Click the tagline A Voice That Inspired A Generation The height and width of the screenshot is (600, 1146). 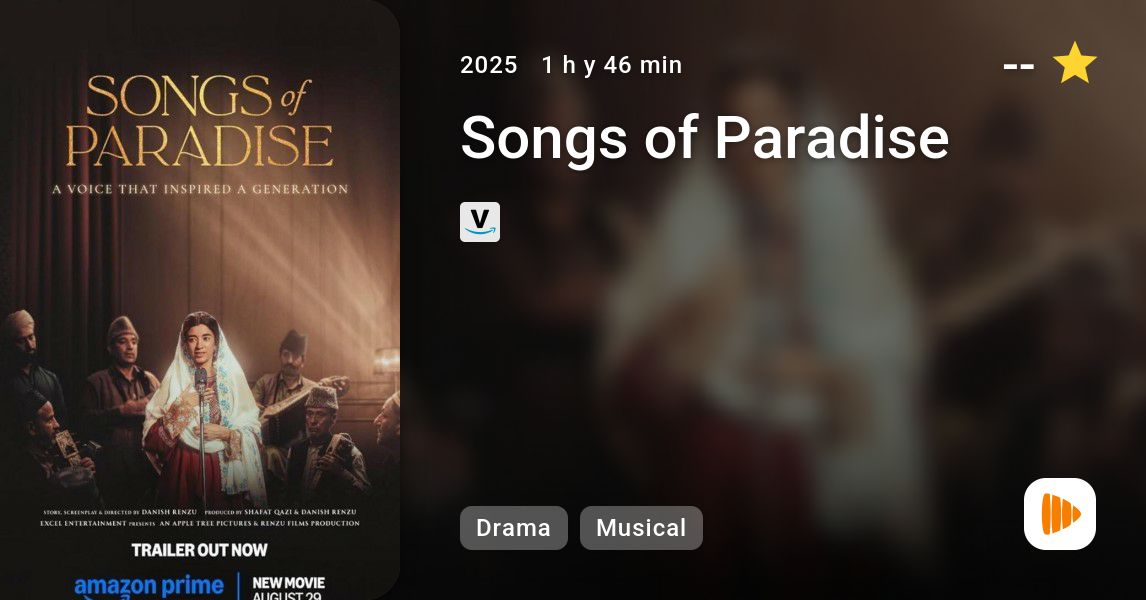(x=200, y=189)
